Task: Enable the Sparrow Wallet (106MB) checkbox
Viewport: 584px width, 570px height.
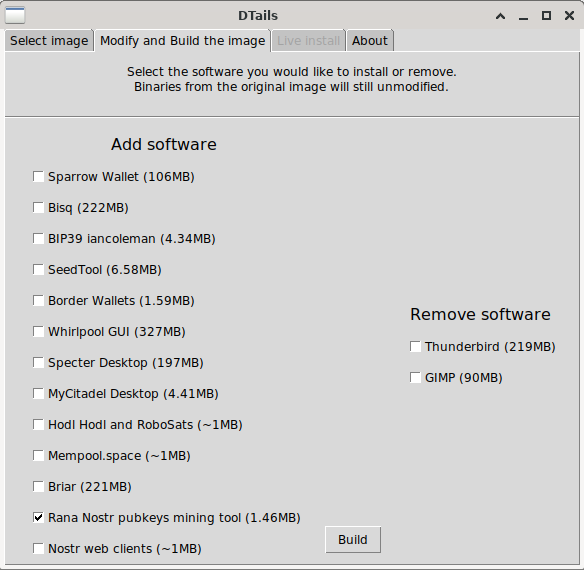Action: tap(38, 177)
